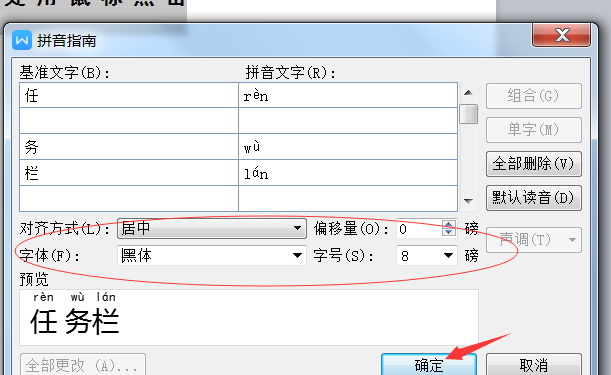This screenshot has width=611, height=375.
Task: Open the 字体 dropdown showing 黑体
Action: click(x=212, y=256)
